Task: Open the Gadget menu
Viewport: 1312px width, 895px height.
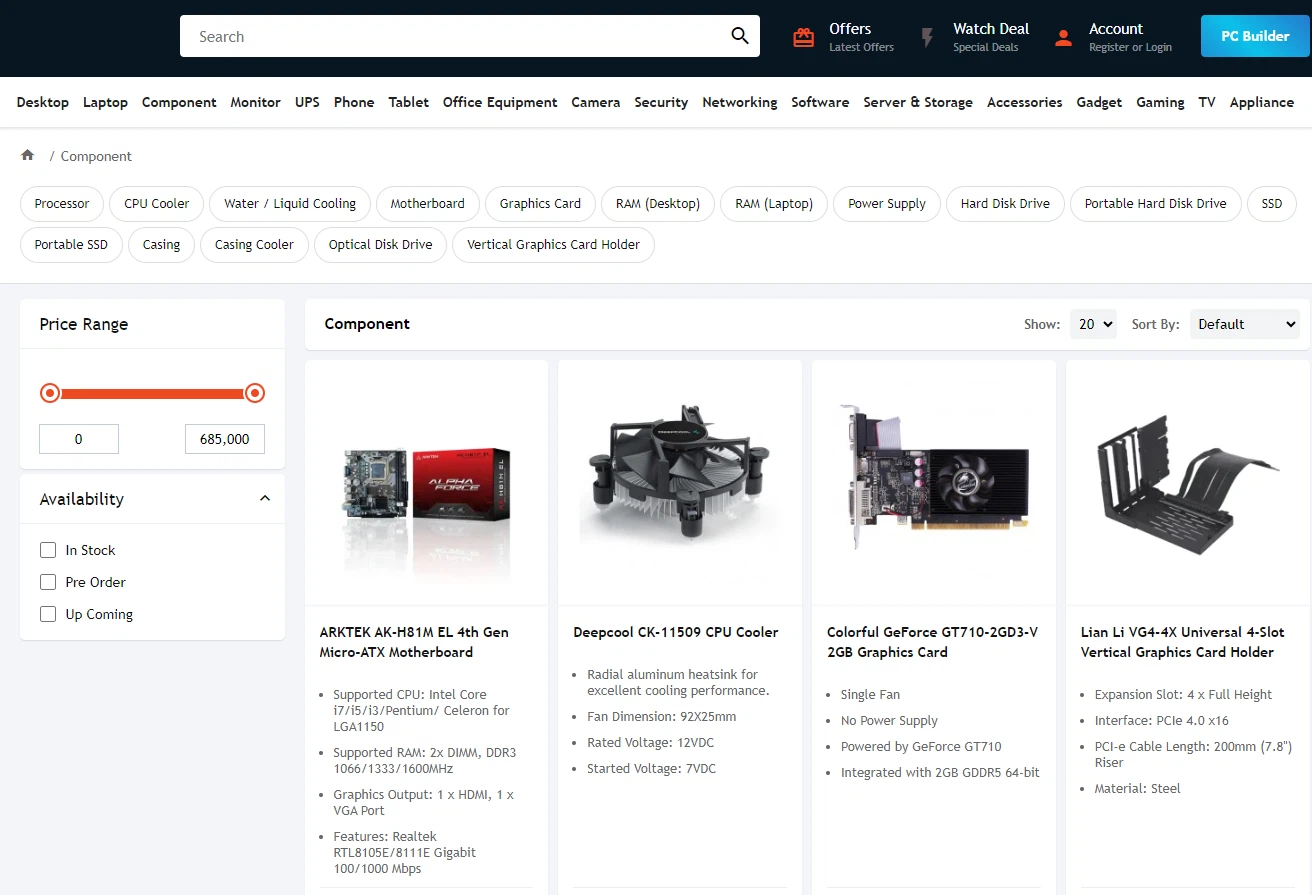Action: pos(1099,102)
